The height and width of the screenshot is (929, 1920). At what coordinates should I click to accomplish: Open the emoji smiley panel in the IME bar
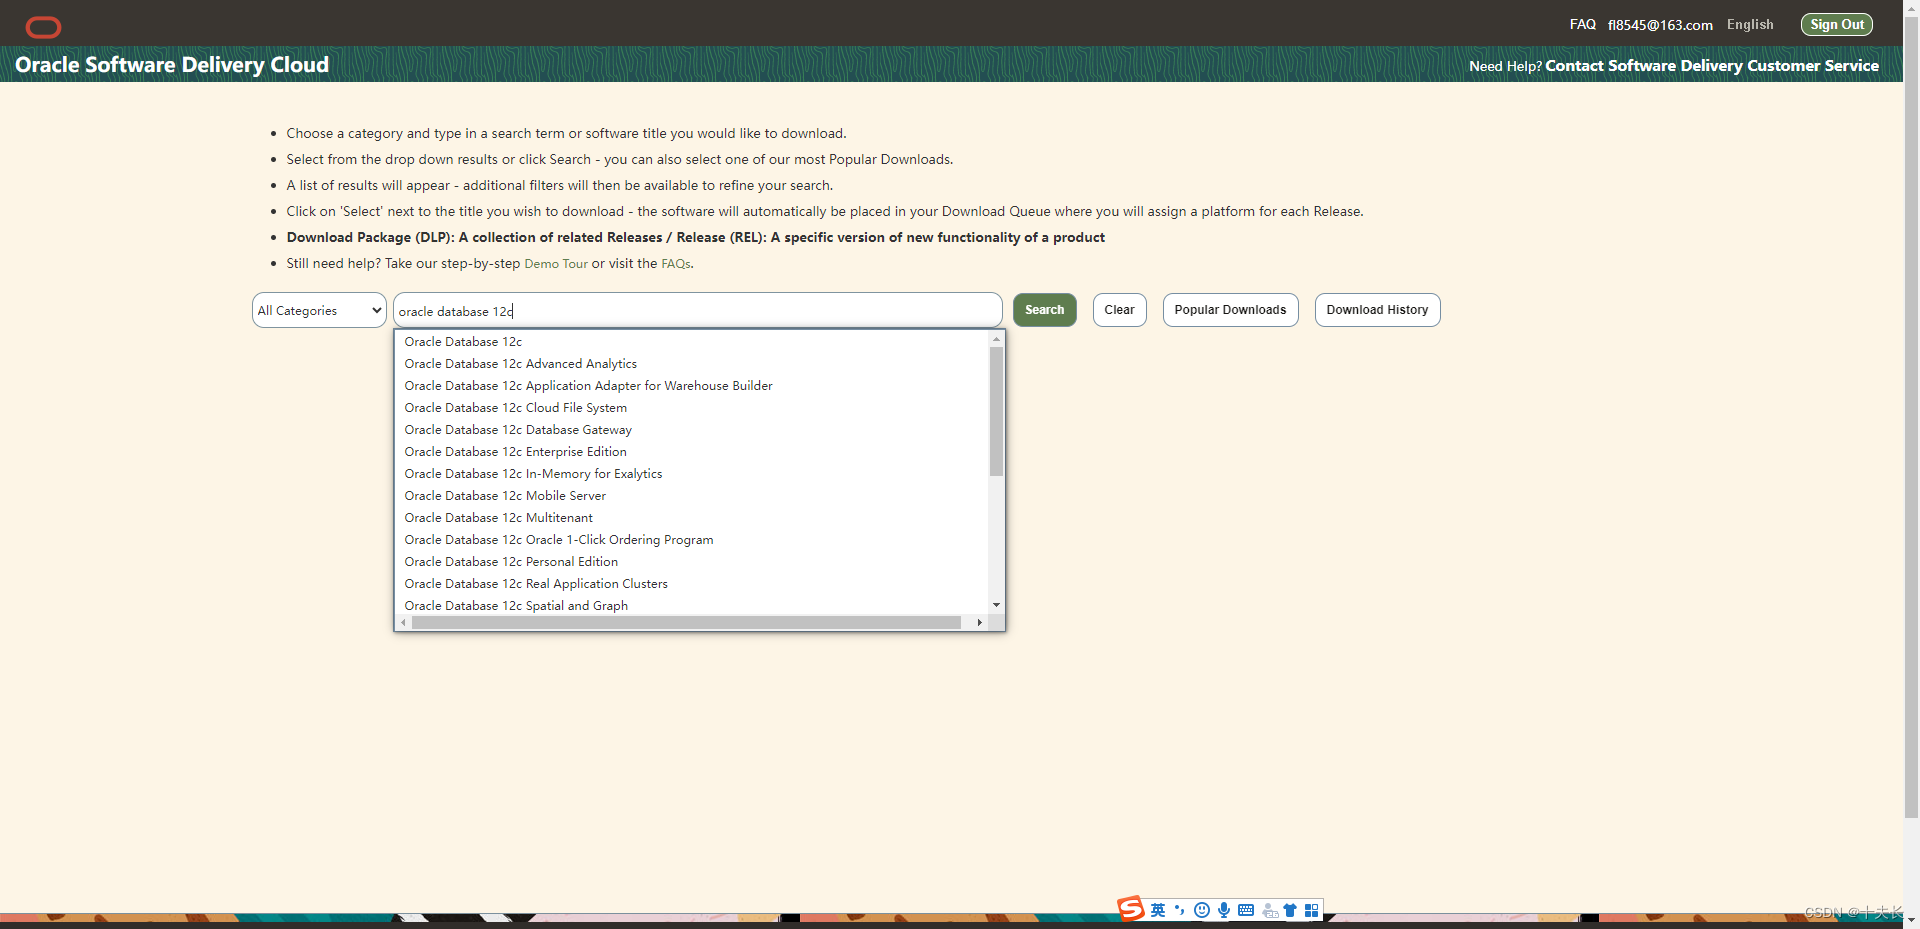[x=1202, y=910]
